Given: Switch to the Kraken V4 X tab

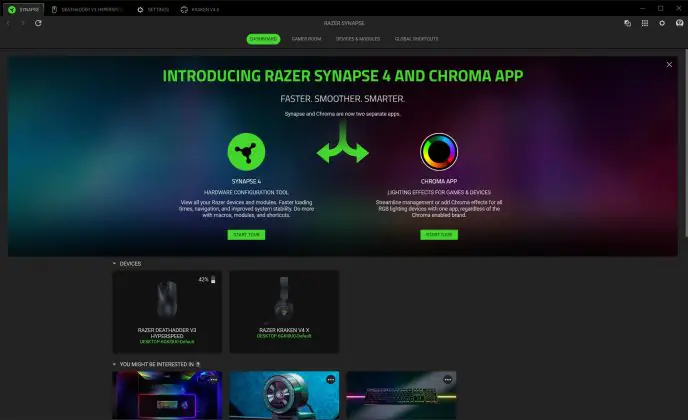Looking at the screenshot, I should pyautogui.click(x=200, y=10).
